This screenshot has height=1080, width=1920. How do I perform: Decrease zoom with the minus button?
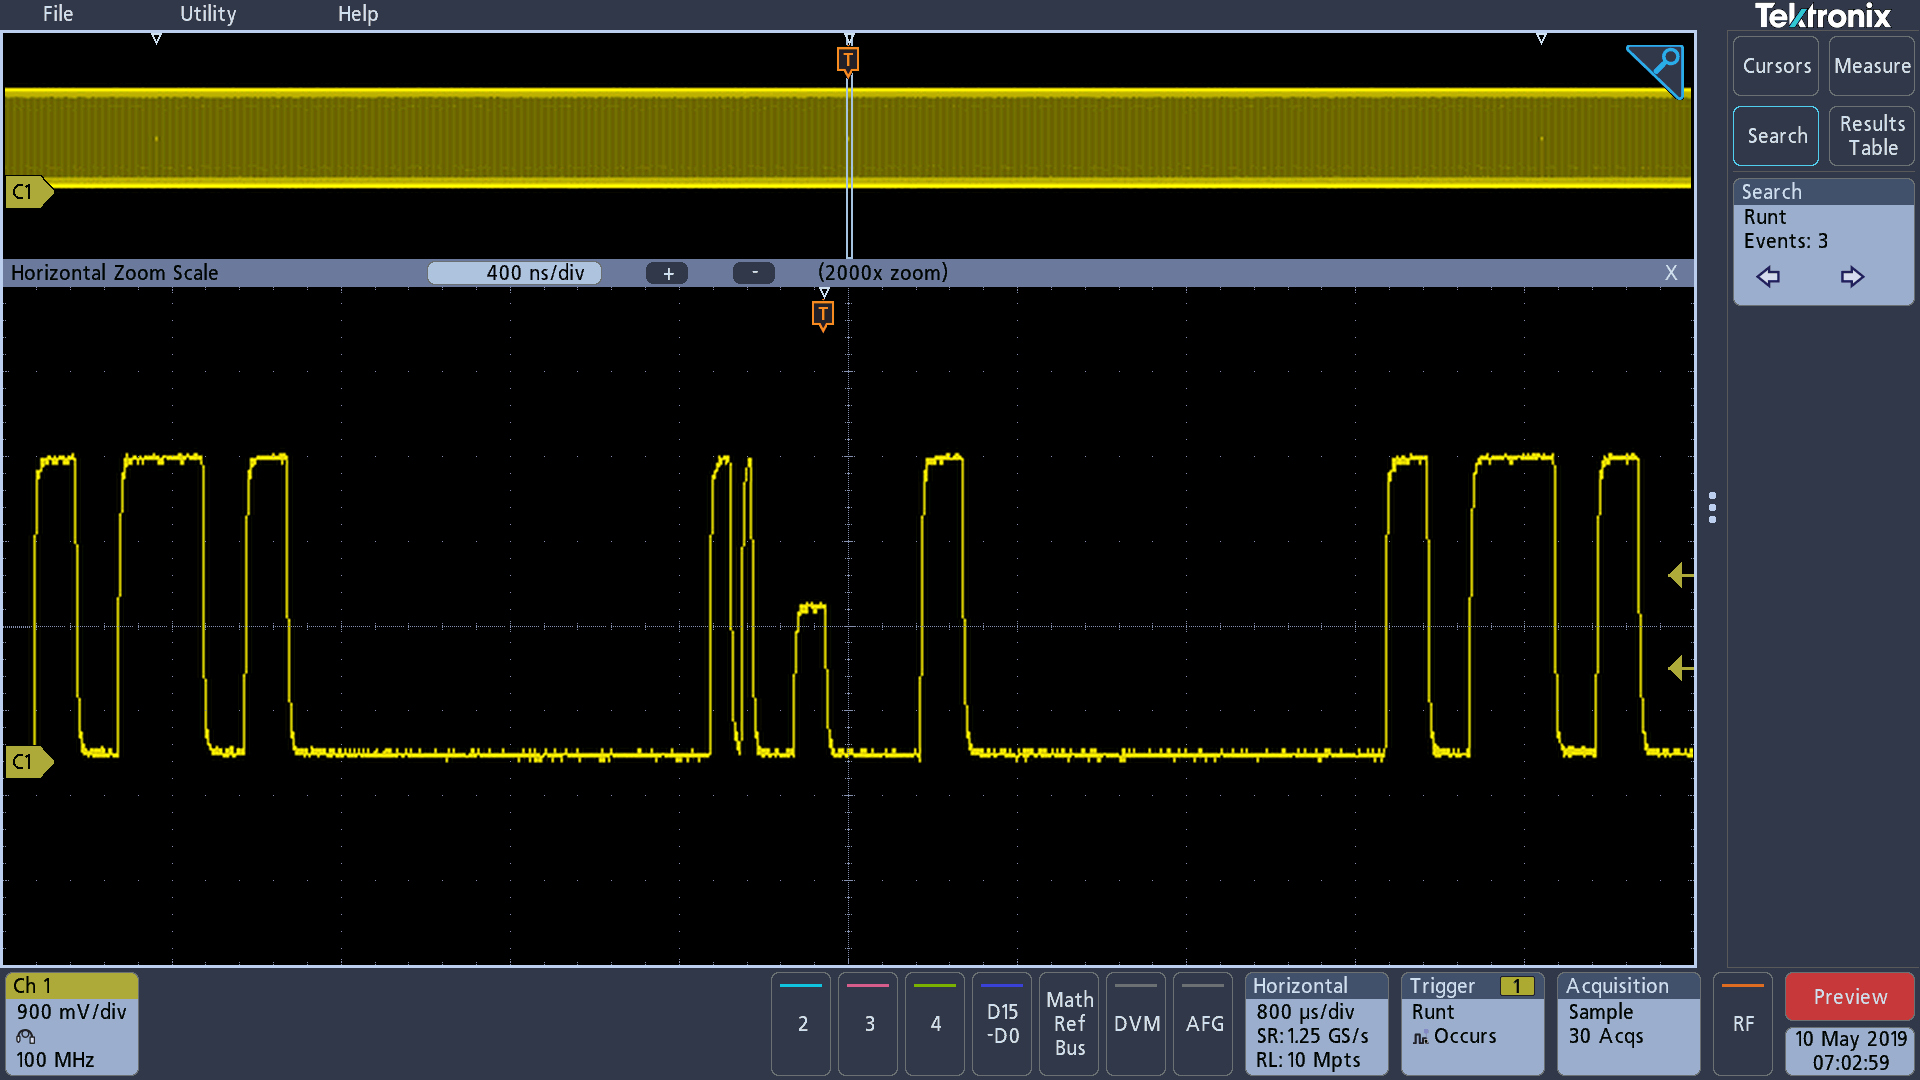pos(754,273)
